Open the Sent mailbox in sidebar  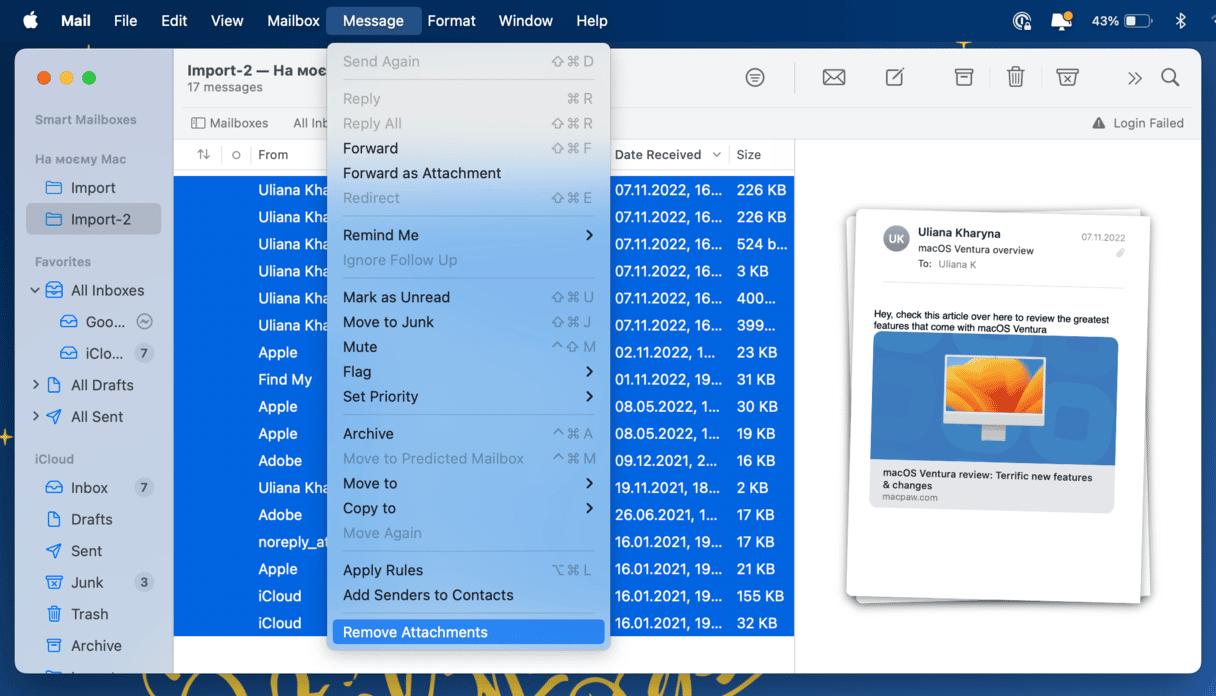click(x=93, y=551)
